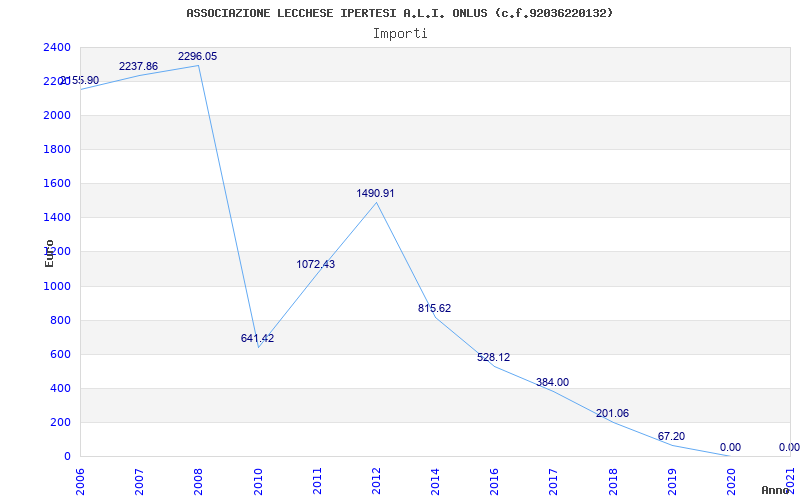Viewport: 800px width, 500px height.
Task: Click the 2016 x-axis year label
Action: point(494,481)
